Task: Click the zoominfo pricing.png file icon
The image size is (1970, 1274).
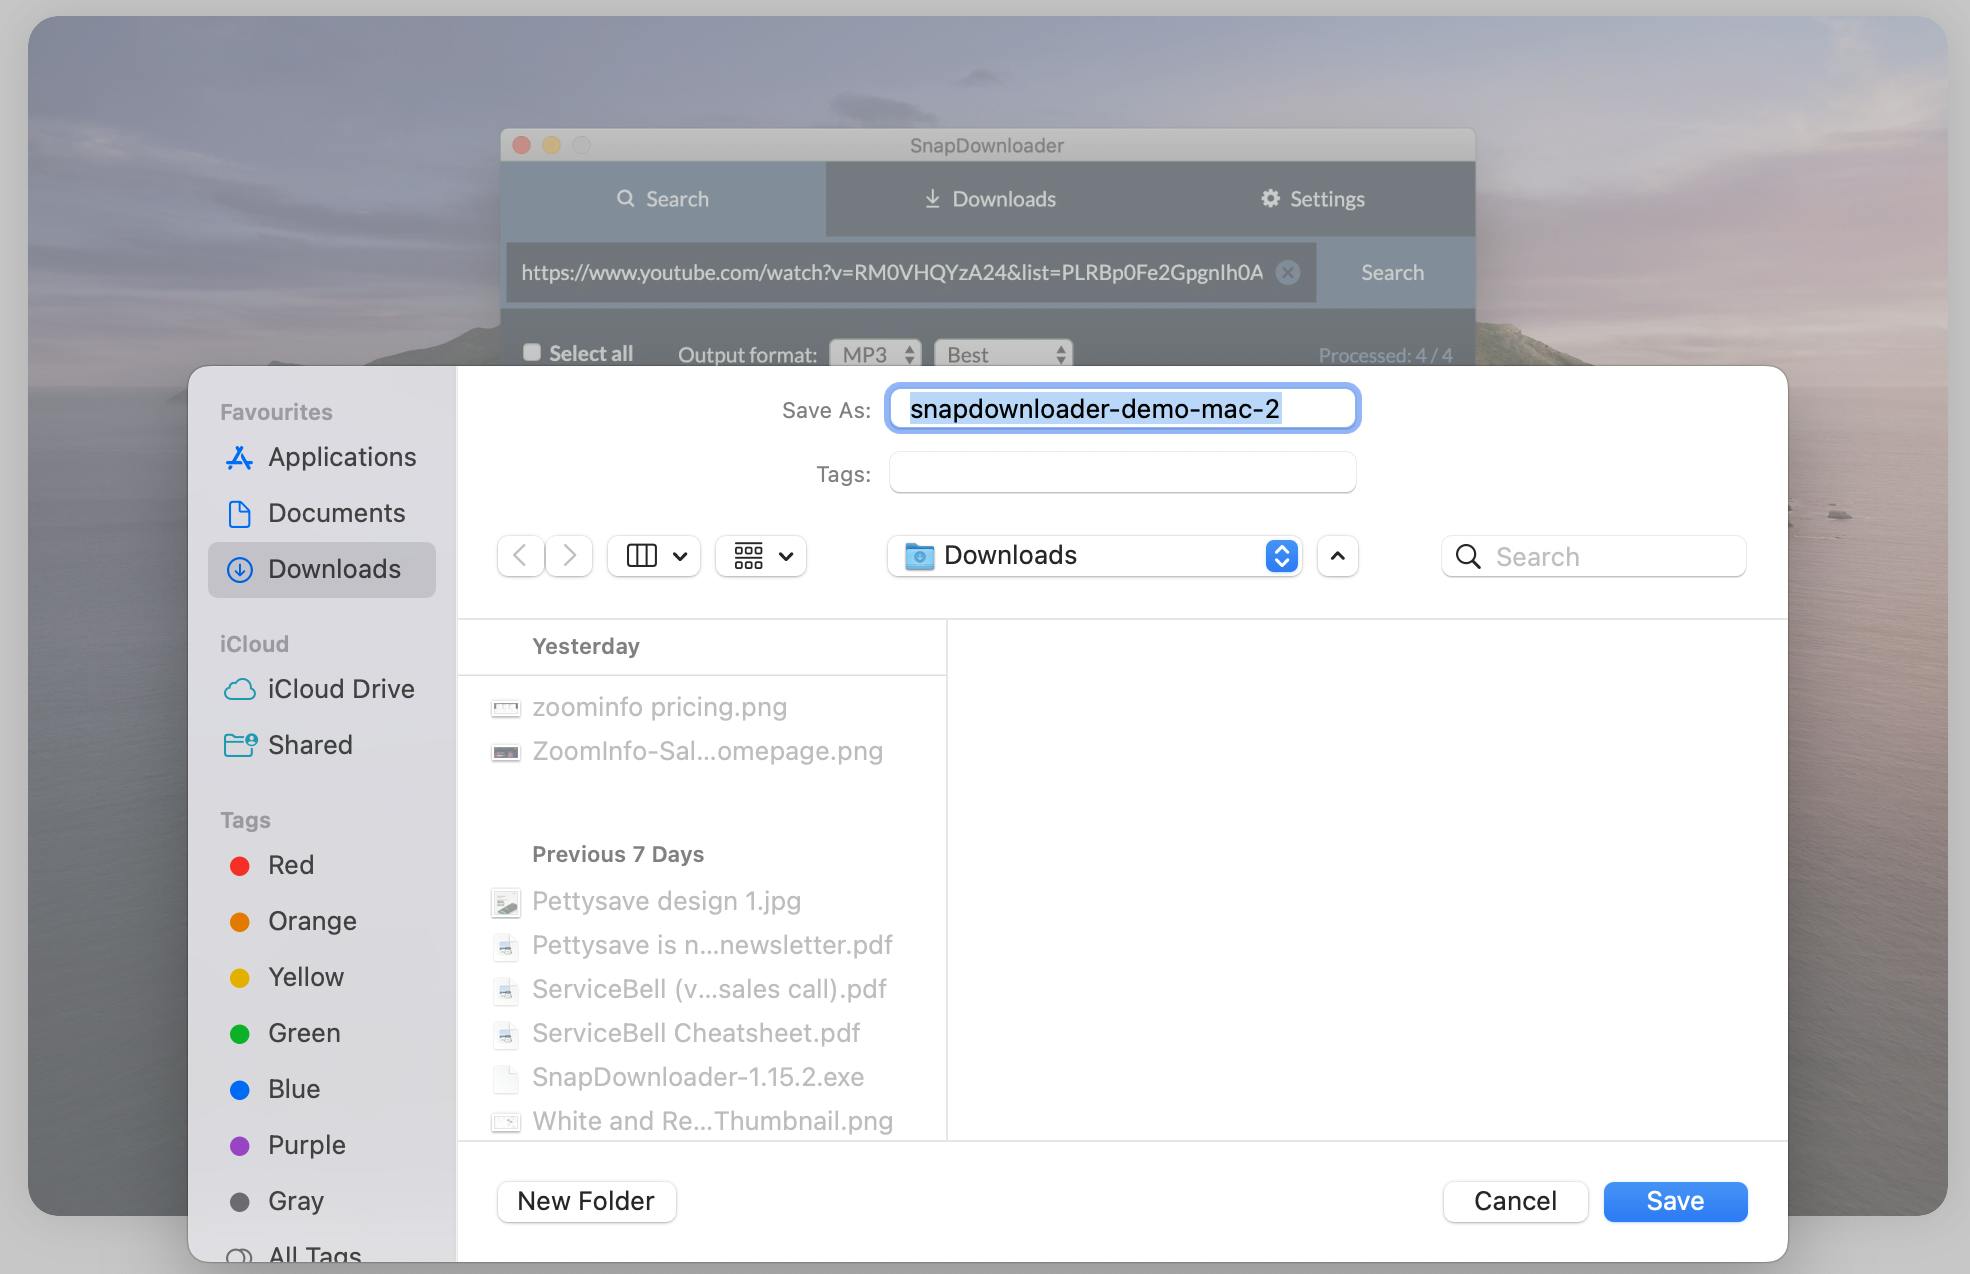Action: coord(506,709)
